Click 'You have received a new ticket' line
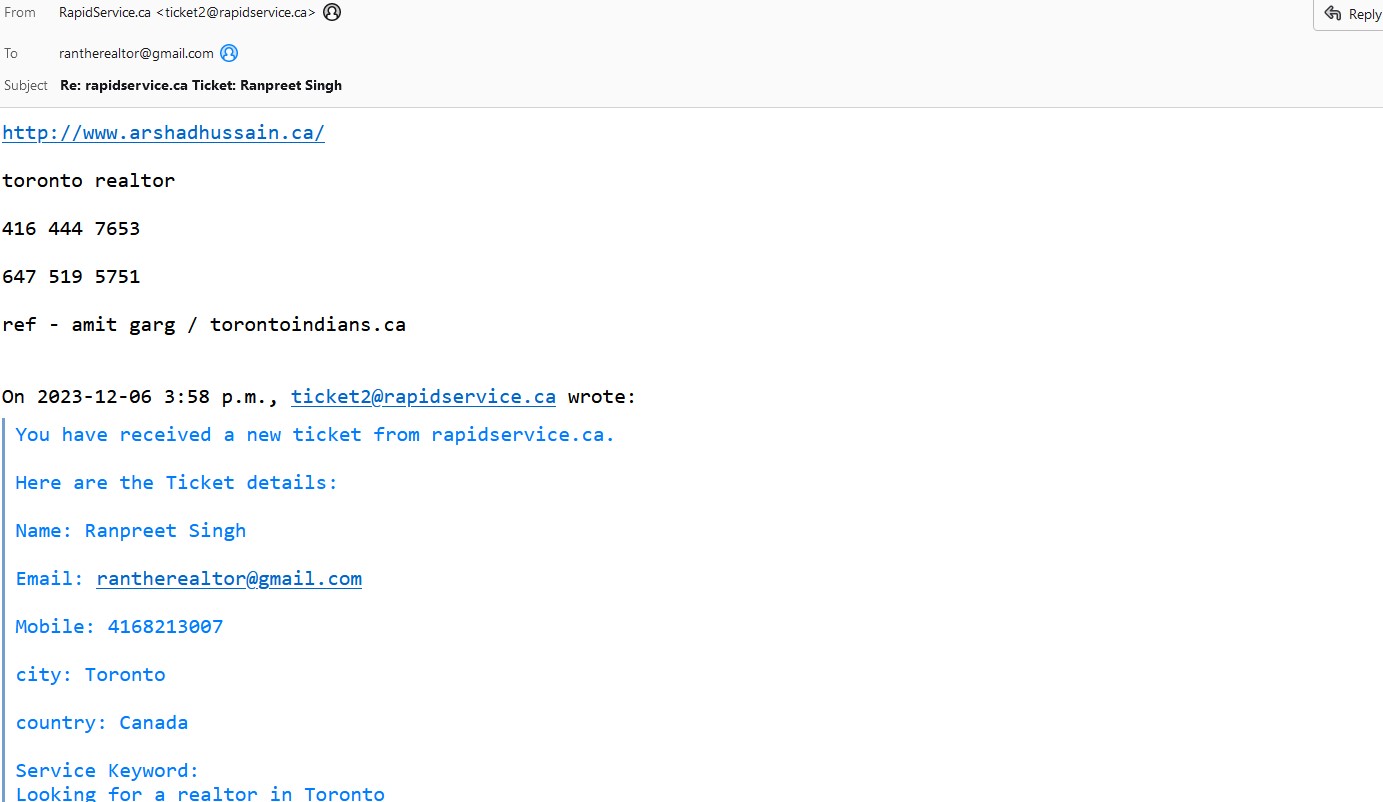 [315, 435]
